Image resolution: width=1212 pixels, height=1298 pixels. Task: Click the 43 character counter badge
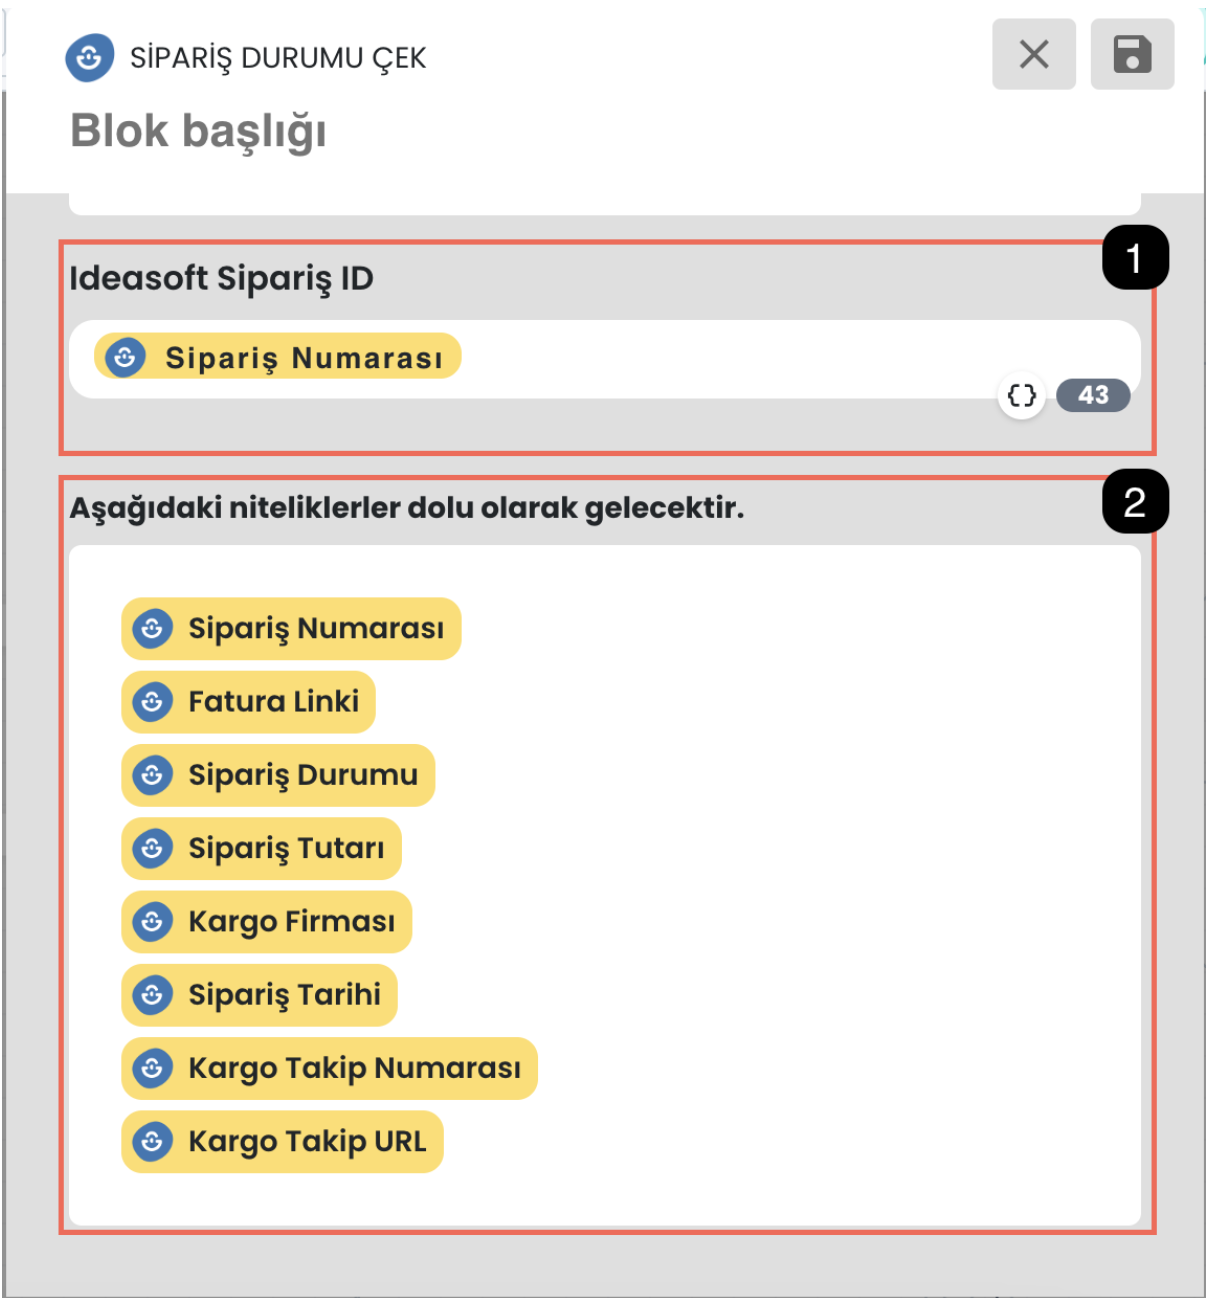(1093, 395)
